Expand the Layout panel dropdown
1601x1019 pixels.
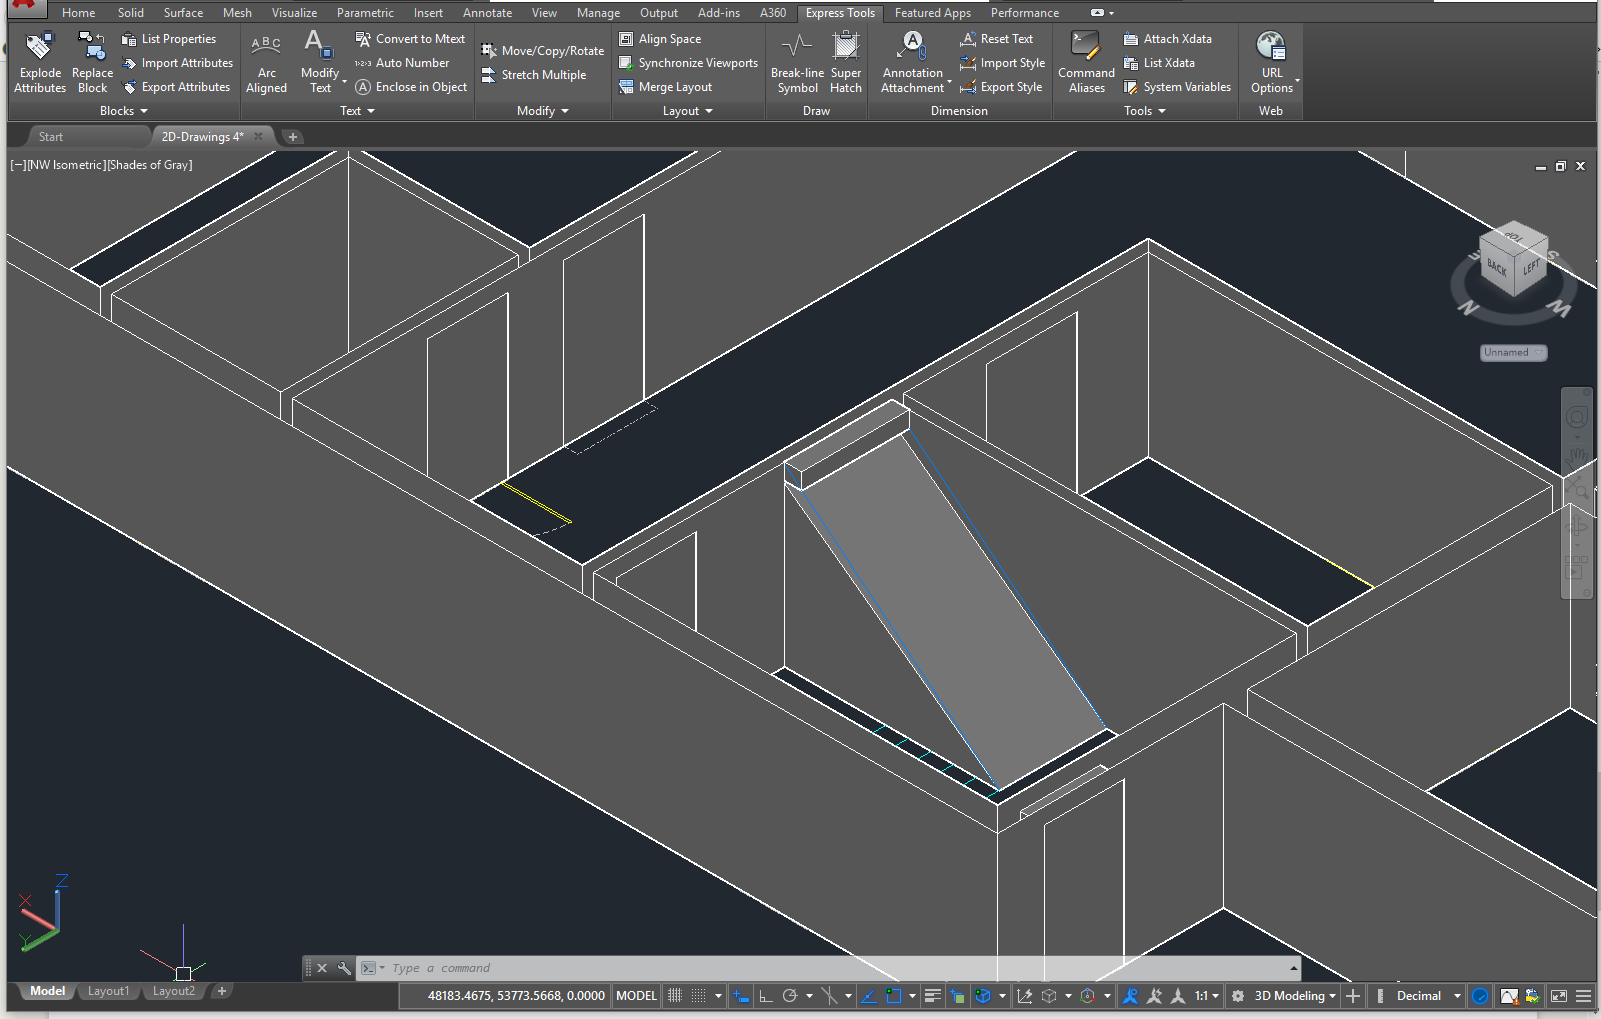tap(688, 111)
